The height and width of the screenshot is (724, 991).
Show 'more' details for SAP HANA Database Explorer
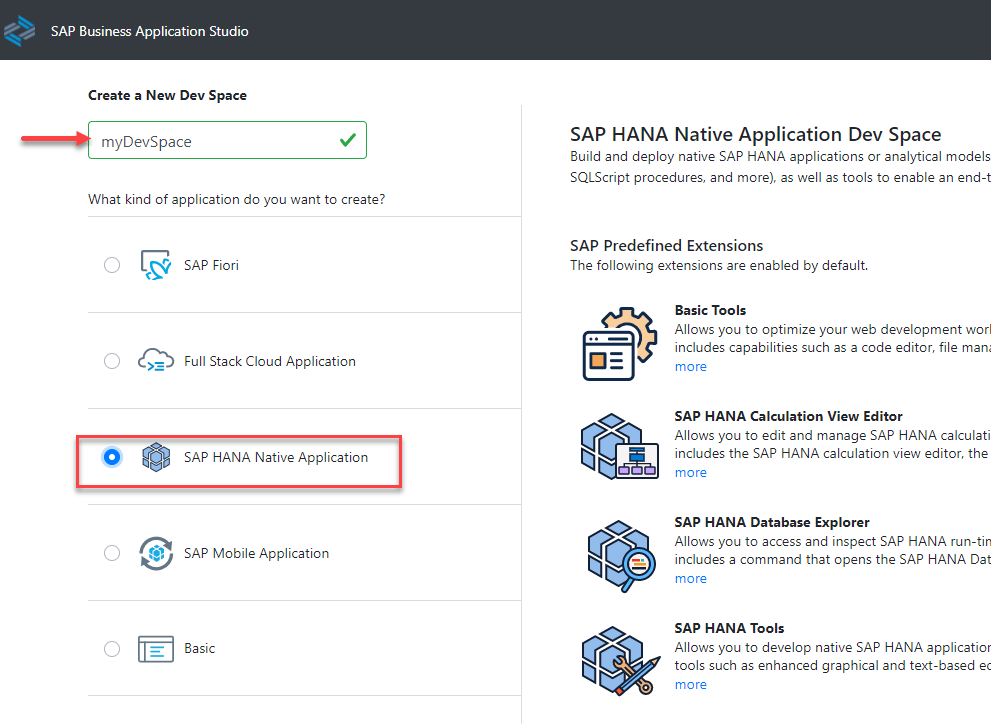(690, 579)
